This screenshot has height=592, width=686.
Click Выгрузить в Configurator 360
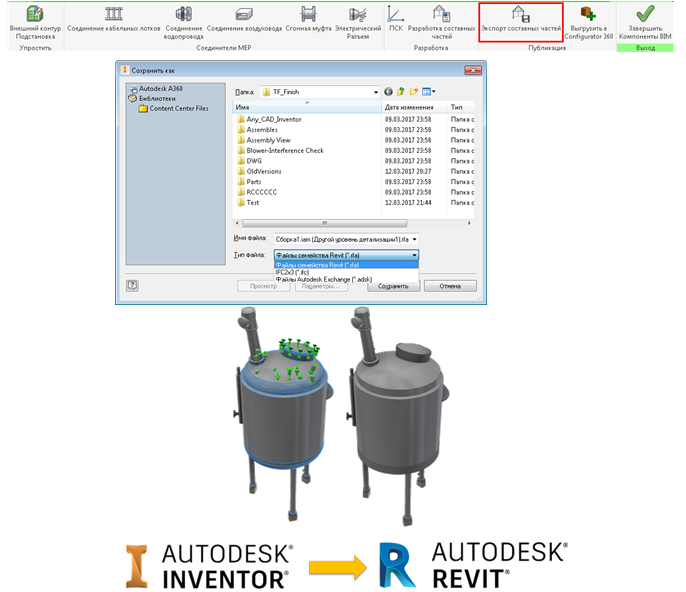pos(588,22)
